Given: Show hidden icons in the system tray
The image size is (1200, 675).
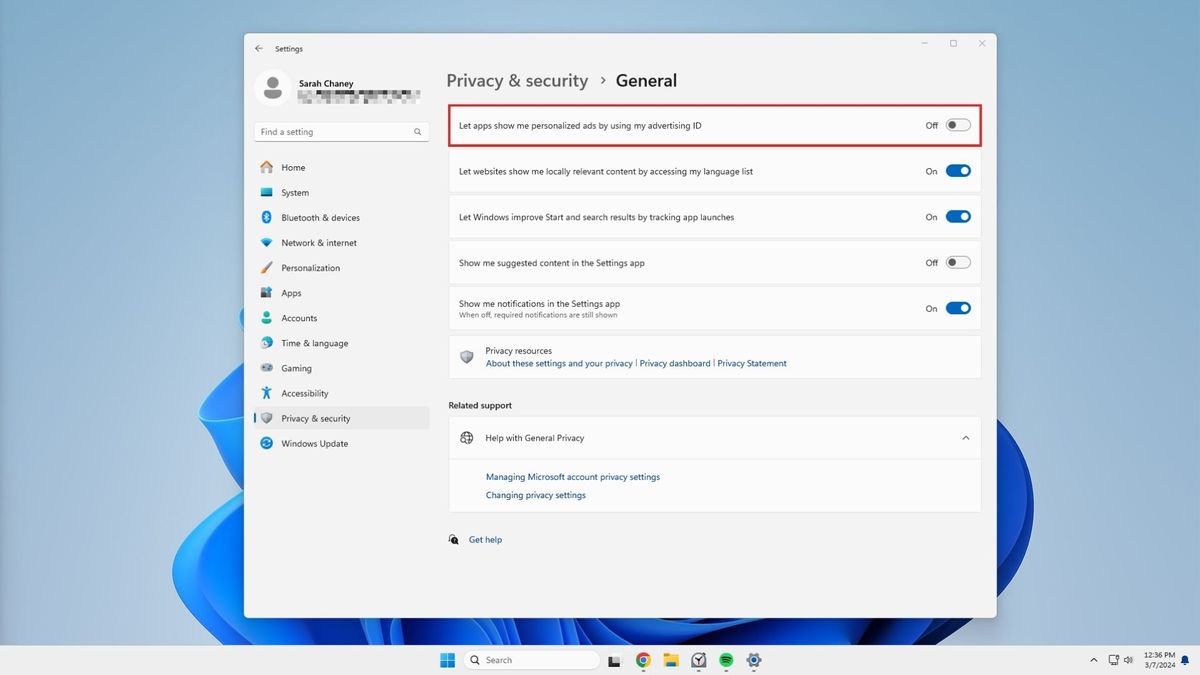Looking at the screenshot, I should pyautogui.click(x=1093, y=660).
